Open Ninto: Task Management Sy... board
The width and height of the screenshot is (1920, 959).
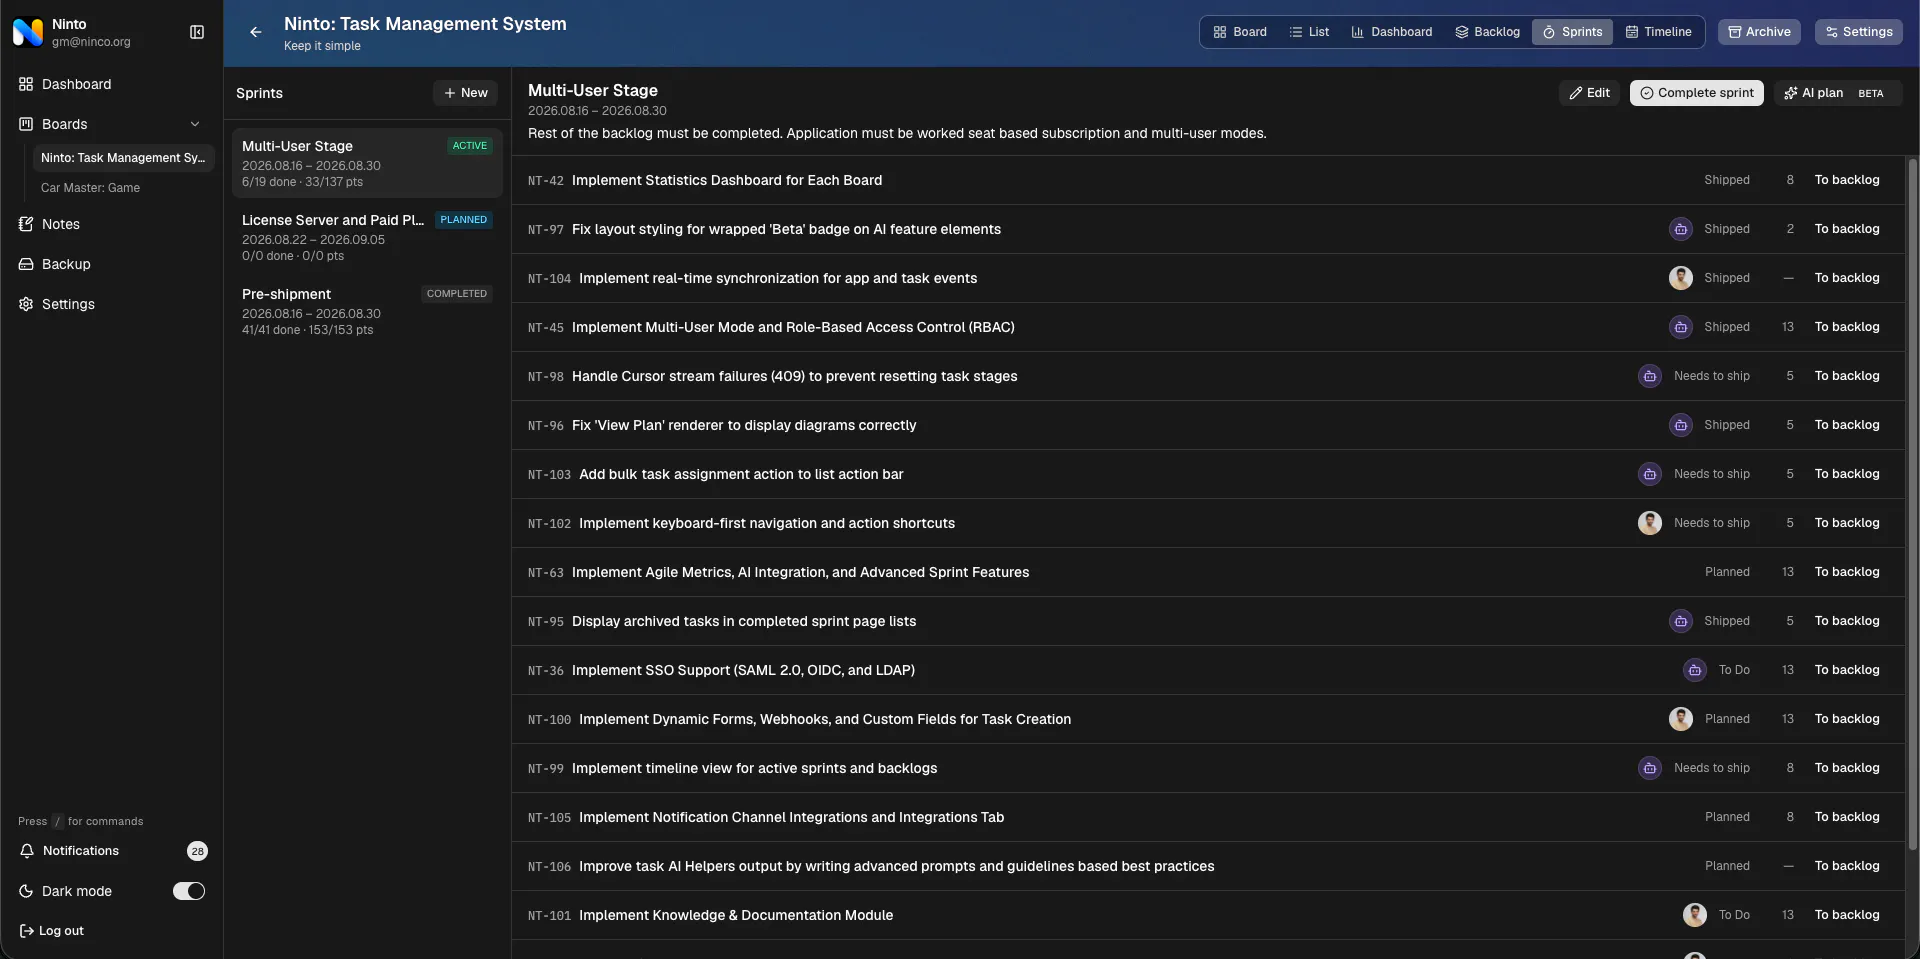point(123,158)
